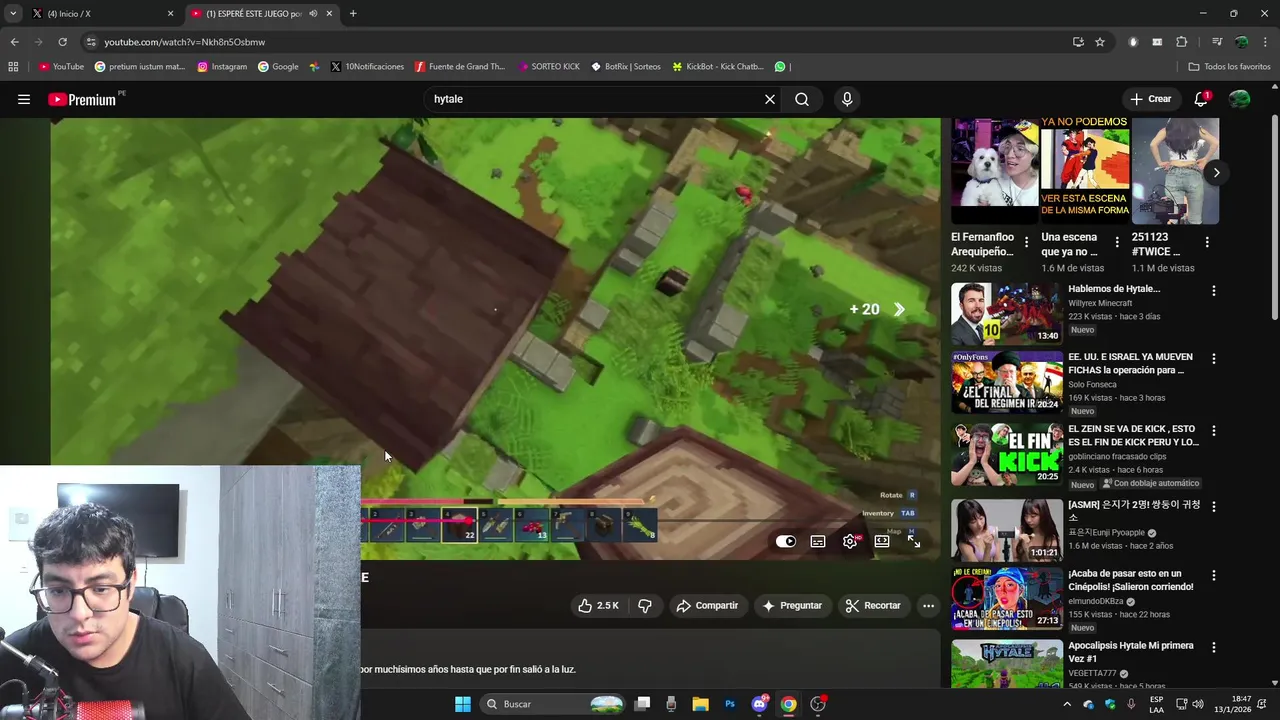Viewport: 1280px width, 720px height.
Task: Open player settings gear
Action: [850, 541]
